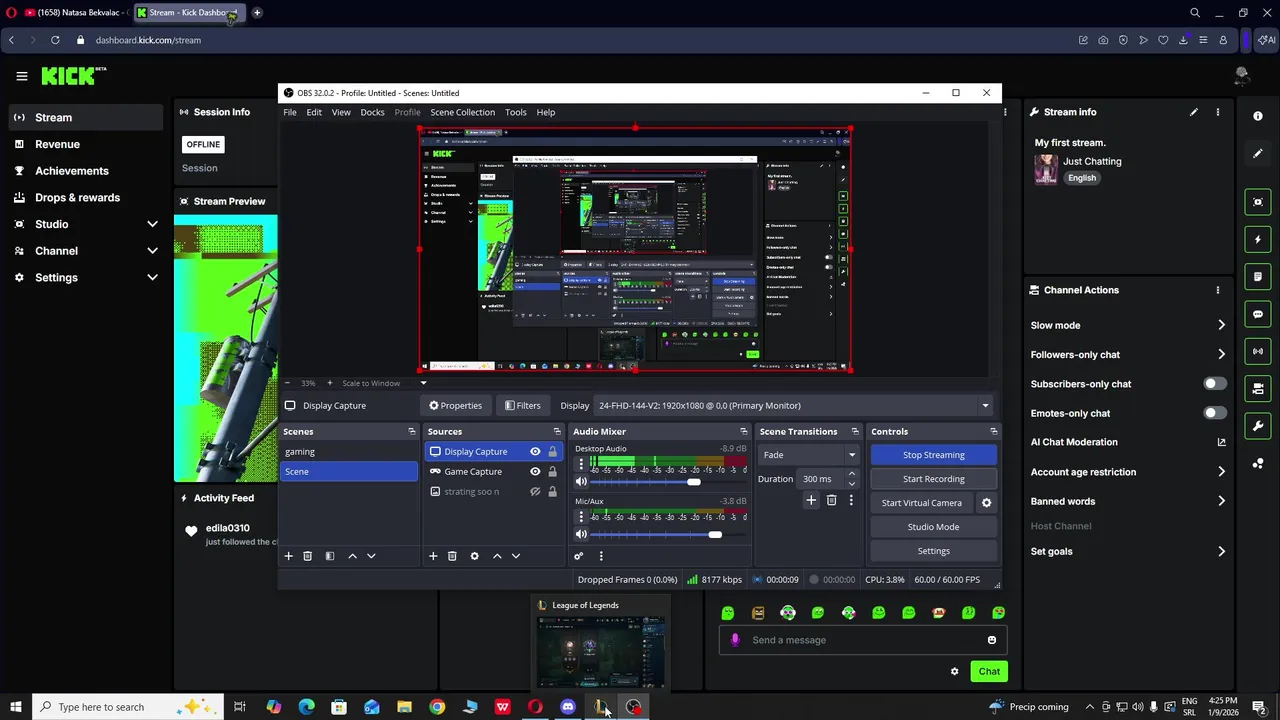This screenshot has height=720, width=1280.
Task: Open scene filters icon in Scenes panel
Action: pos(329,556)
